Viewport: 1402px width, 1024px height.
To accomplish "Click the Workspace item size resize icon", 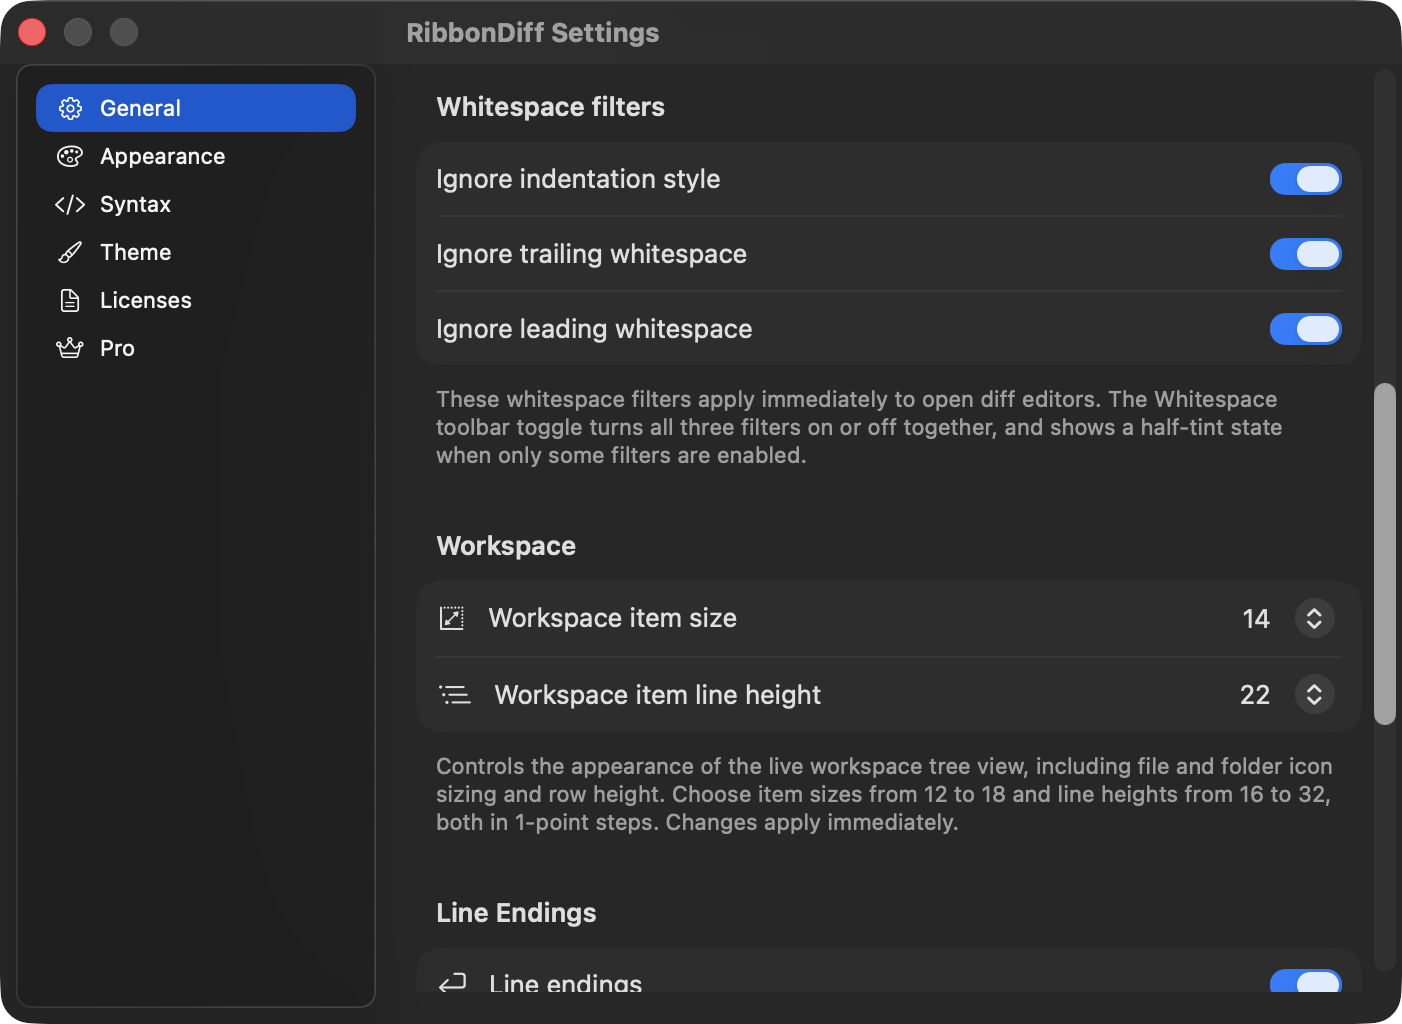I will [x=452, y=618].
